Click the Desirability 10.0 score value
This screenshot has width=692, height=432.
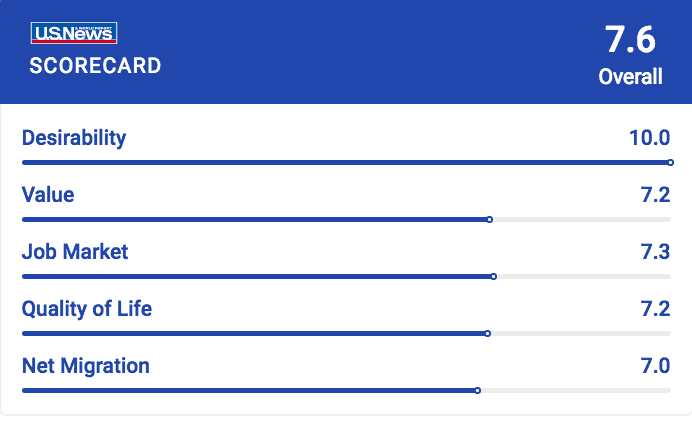point(650,138)
